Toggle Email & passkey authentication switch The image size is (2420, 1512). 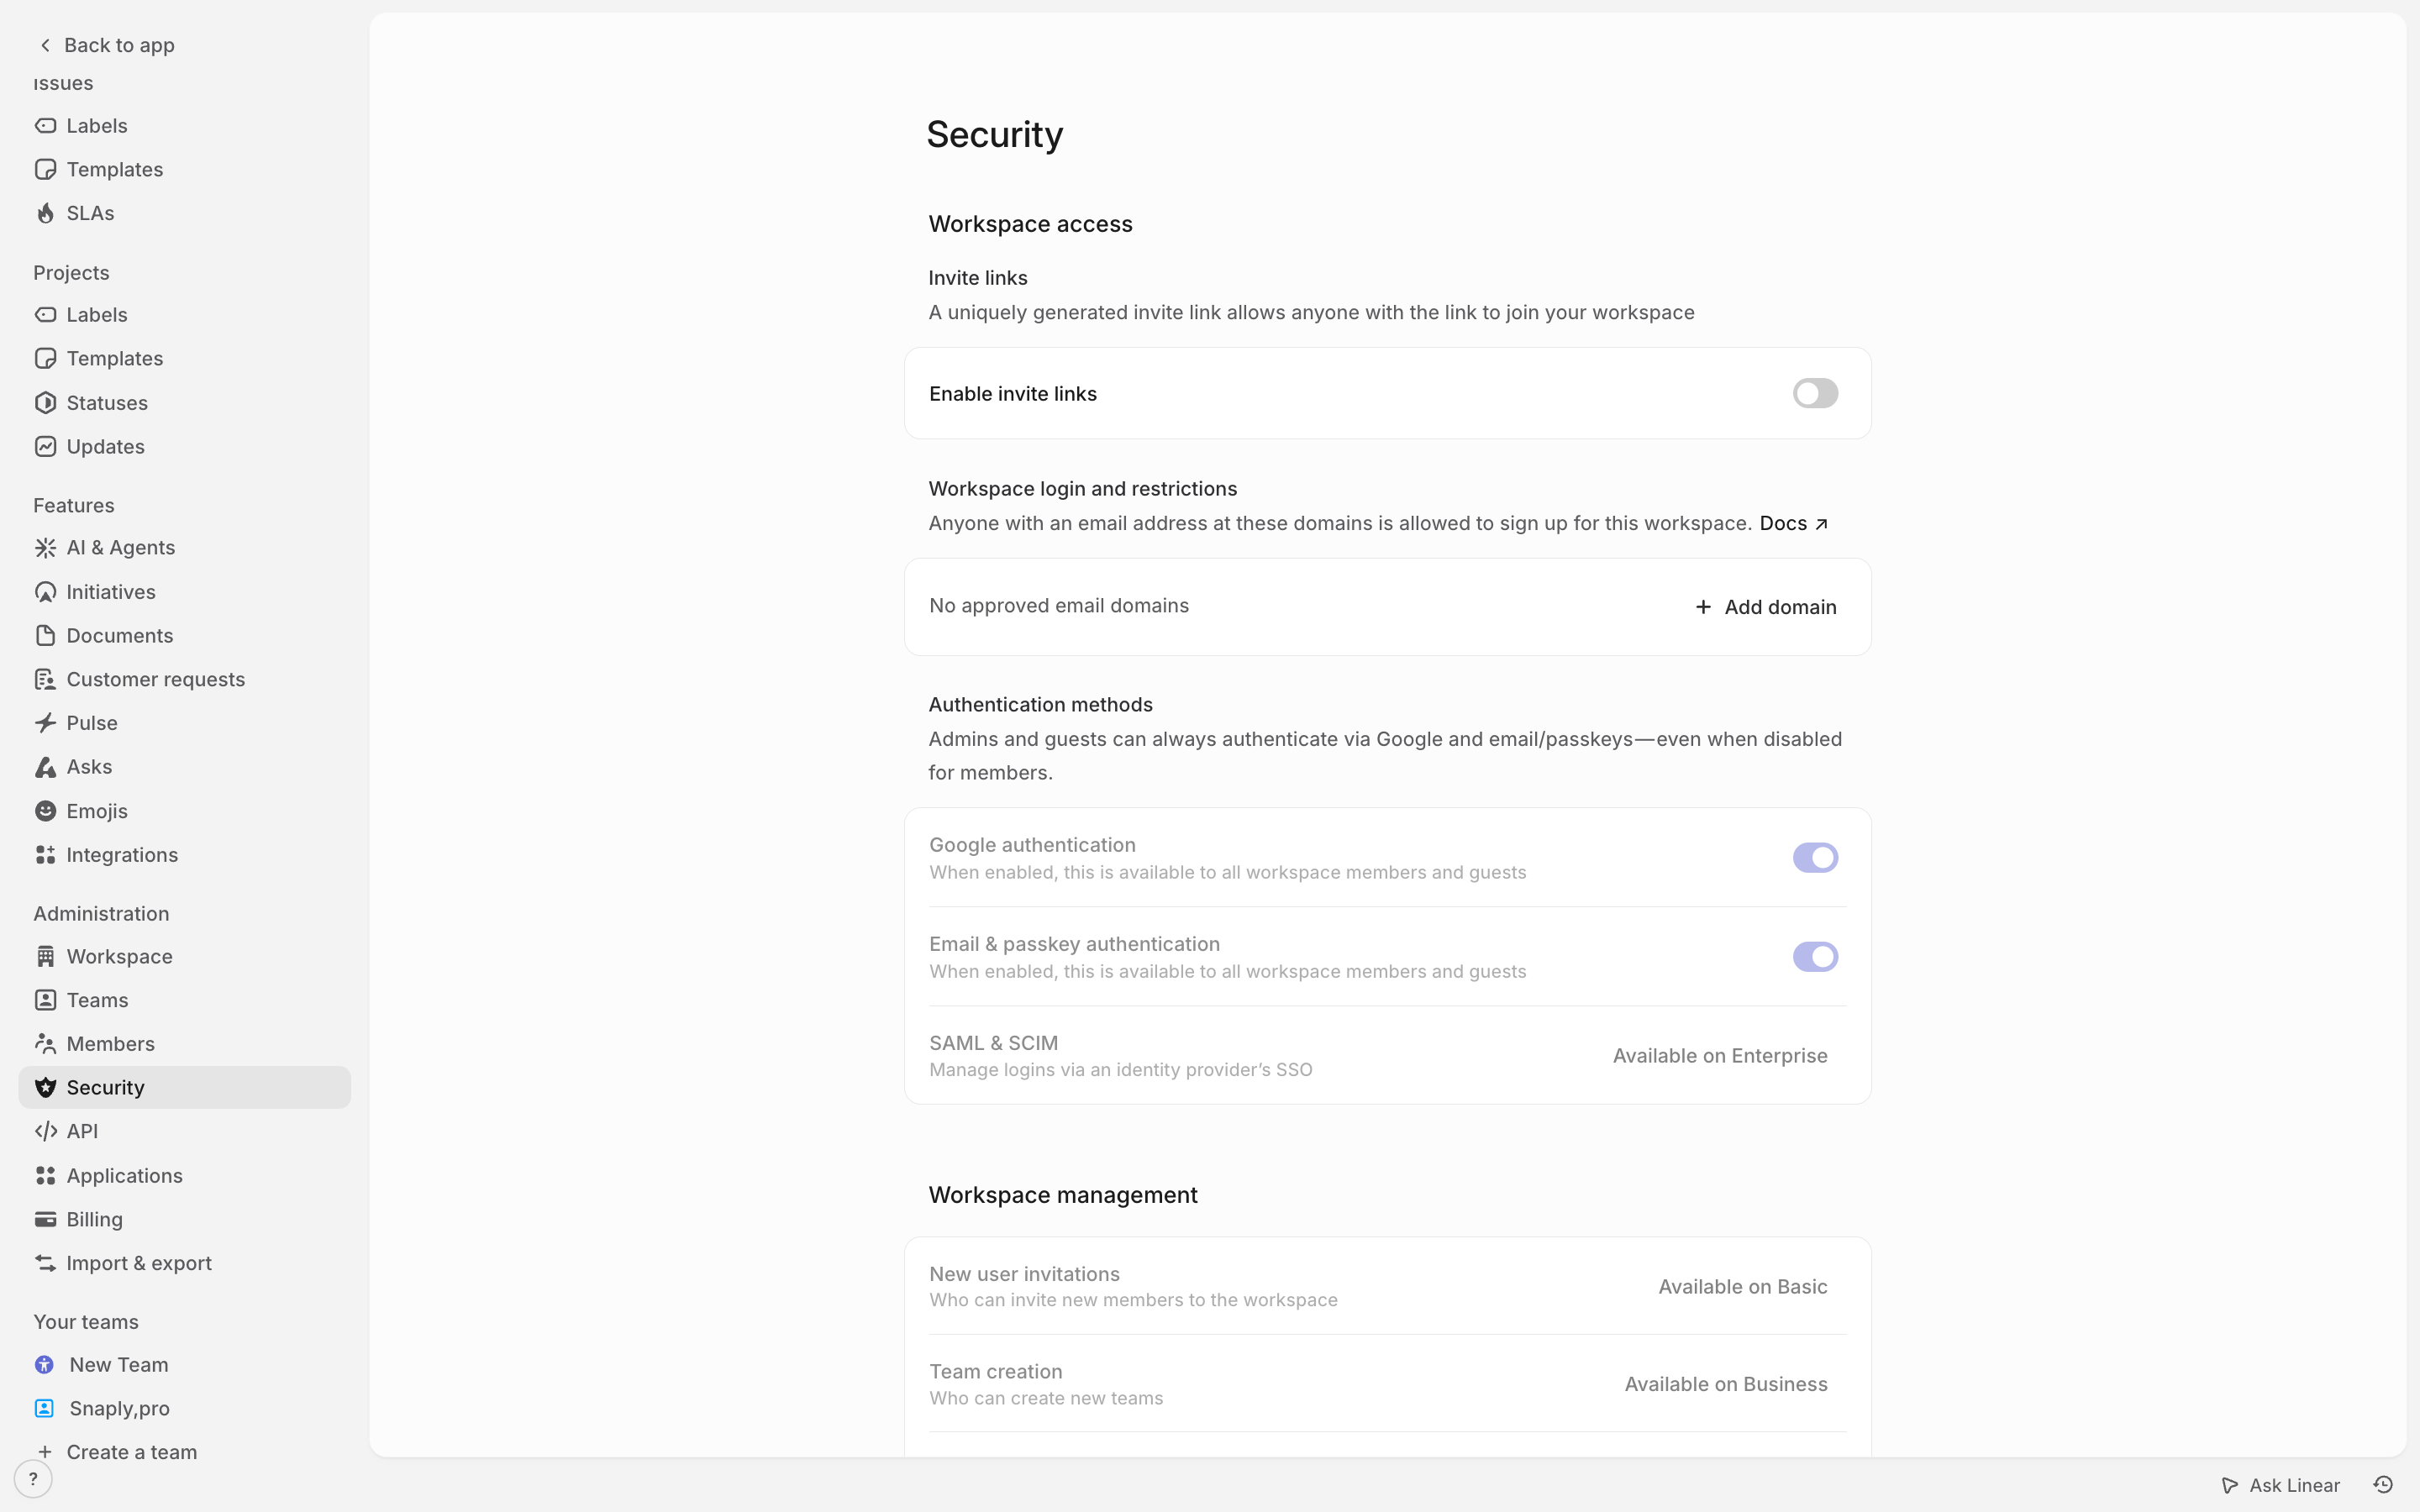pos(1815,957)
